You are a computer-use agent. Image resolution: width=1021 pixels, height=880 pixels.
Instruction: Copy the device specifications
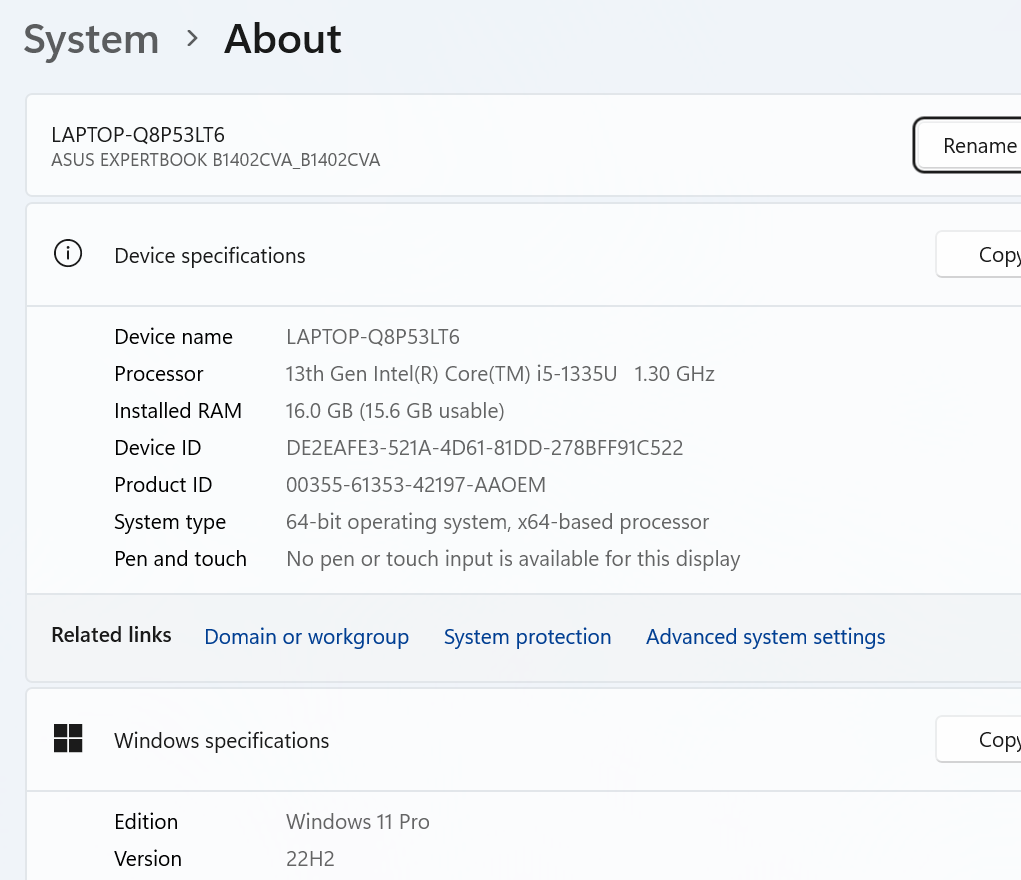click(x=979, y=255)
